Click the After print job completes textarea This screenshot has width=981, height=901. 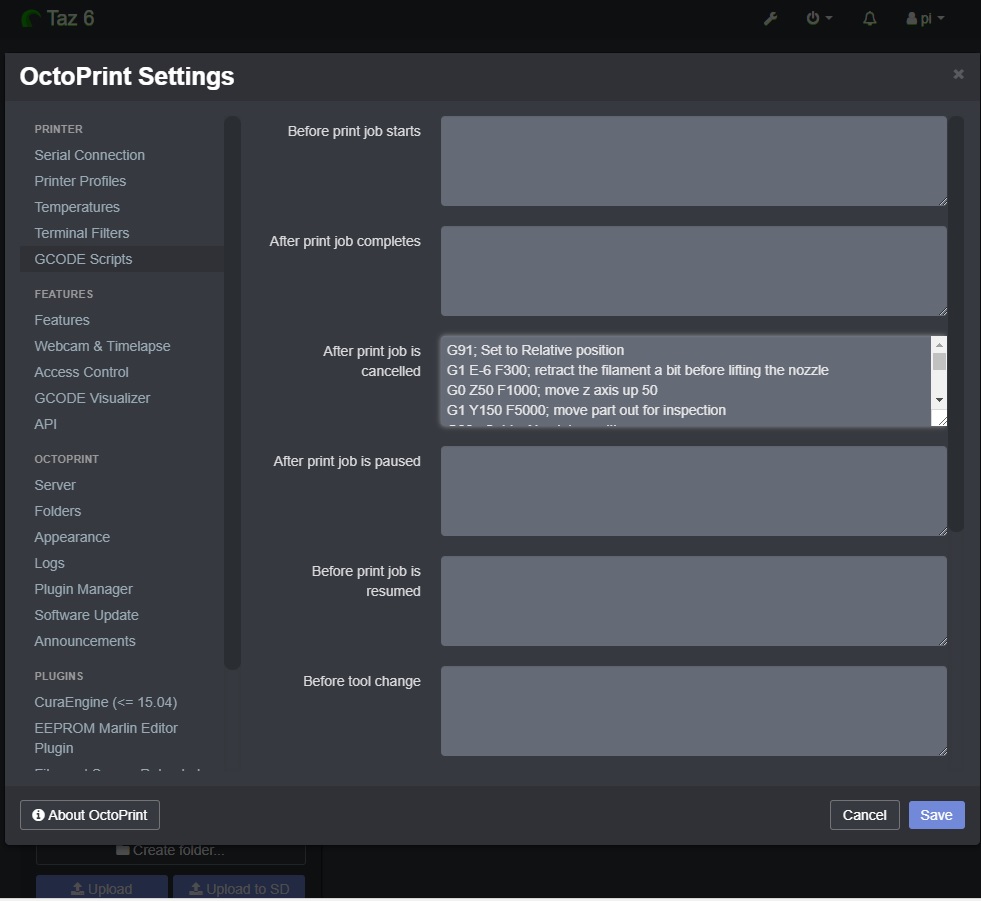[693, 271]
